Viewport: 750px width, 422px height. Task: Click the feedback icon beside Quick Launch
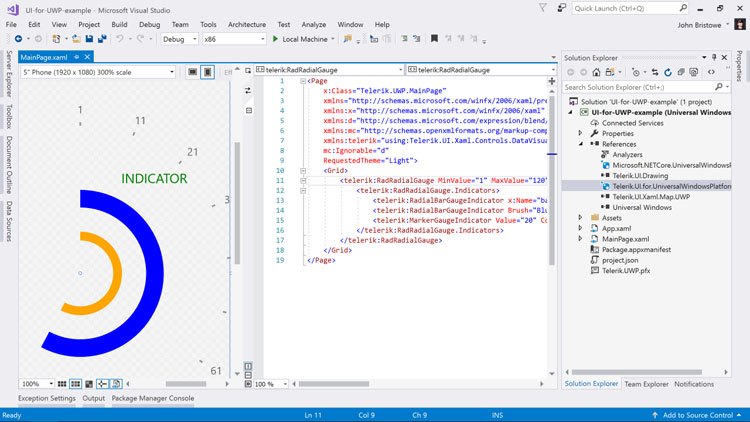point(562,8)
